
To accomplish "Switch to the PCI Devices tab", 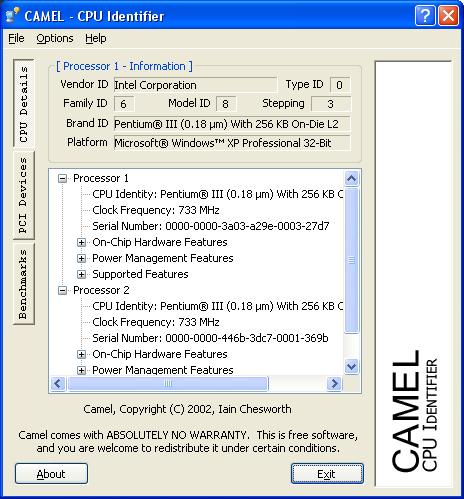I will pyautogui.click(x=23, y=195).
